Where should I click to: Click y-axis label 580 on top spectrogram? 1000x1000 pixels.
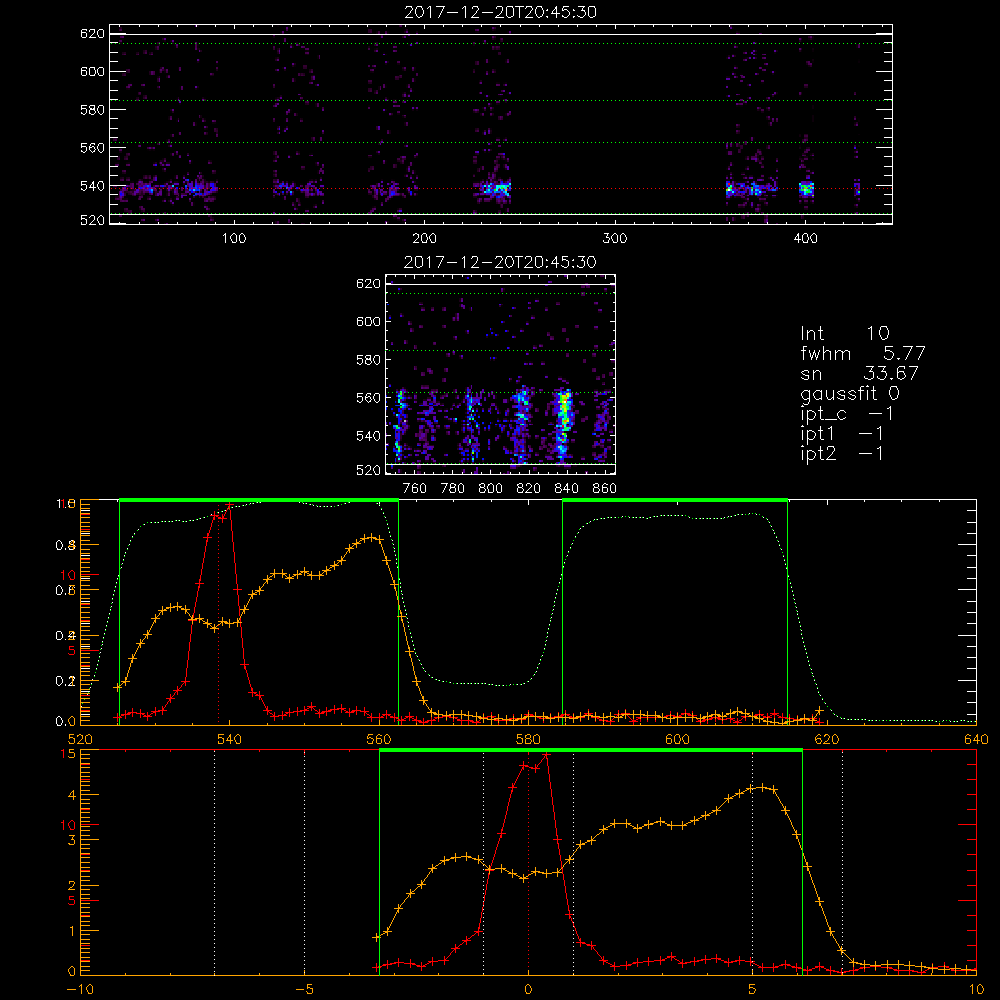coord(92,110)
